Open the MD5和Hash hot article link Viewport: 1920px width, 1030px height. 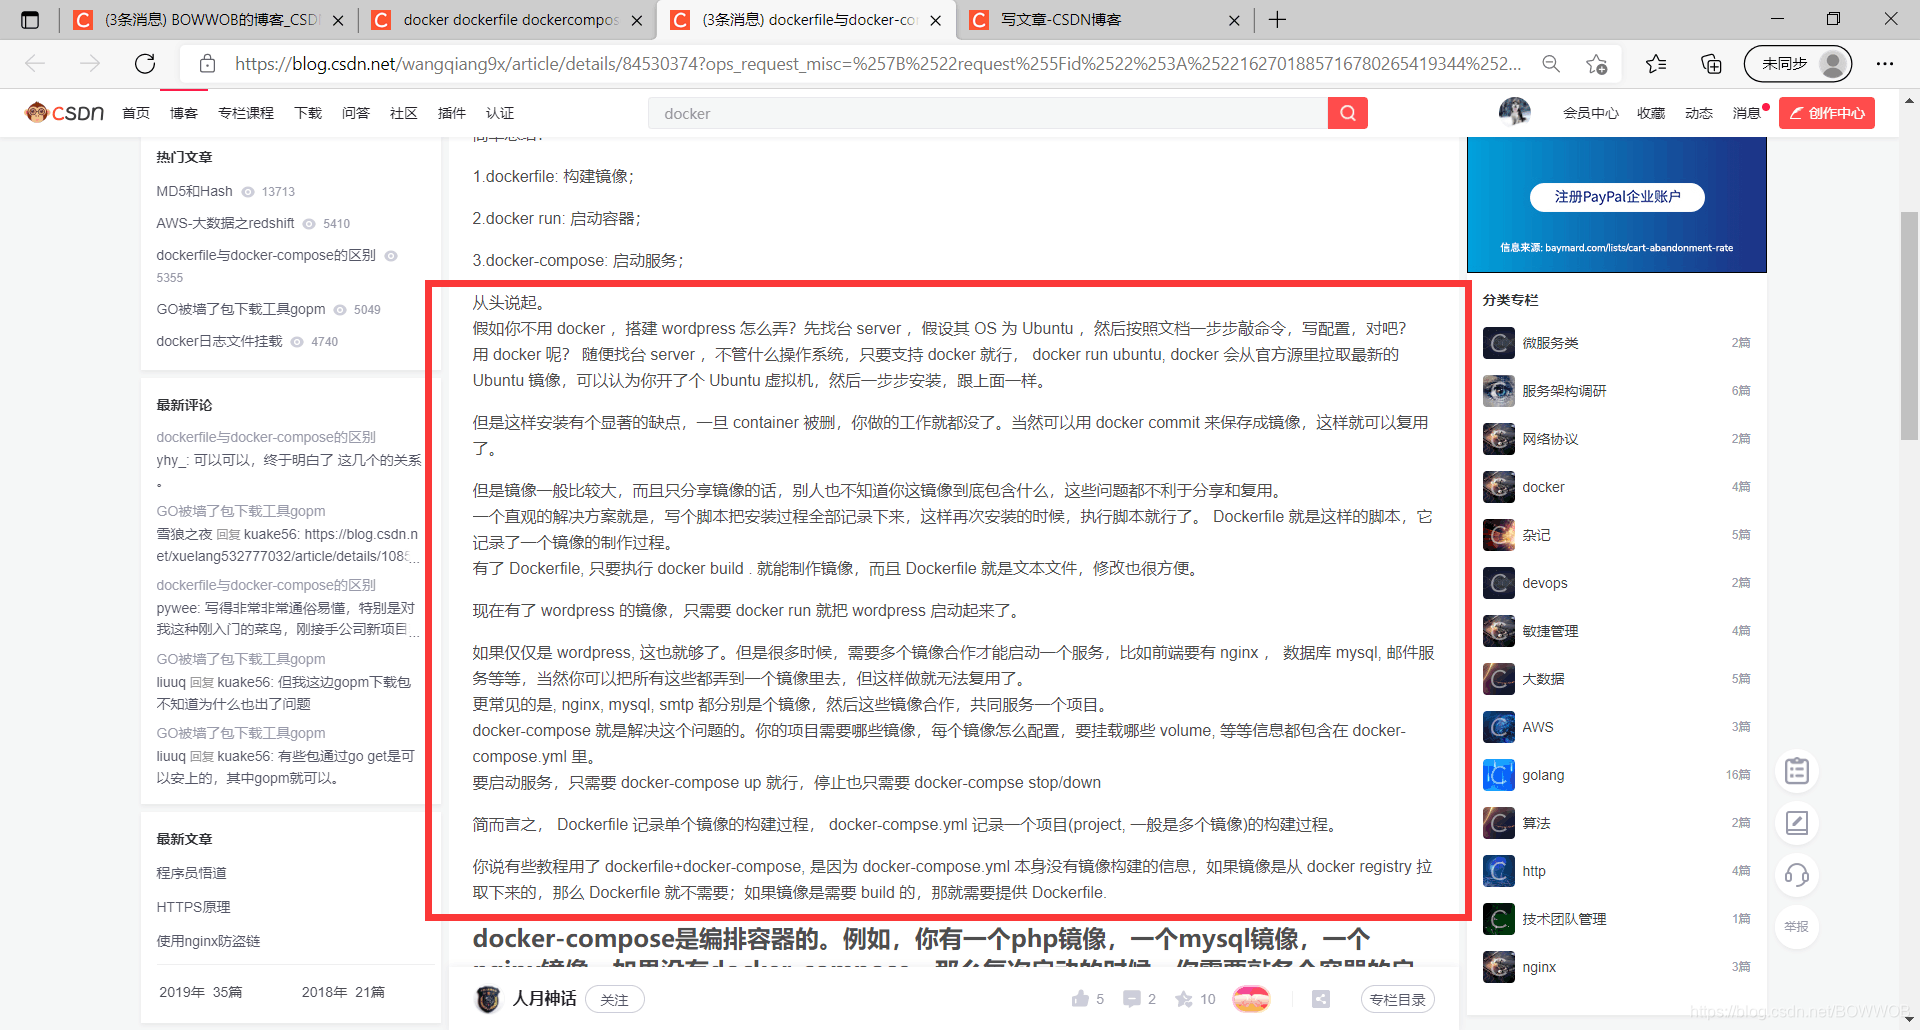pyautogui.click(x=193, y=190)
